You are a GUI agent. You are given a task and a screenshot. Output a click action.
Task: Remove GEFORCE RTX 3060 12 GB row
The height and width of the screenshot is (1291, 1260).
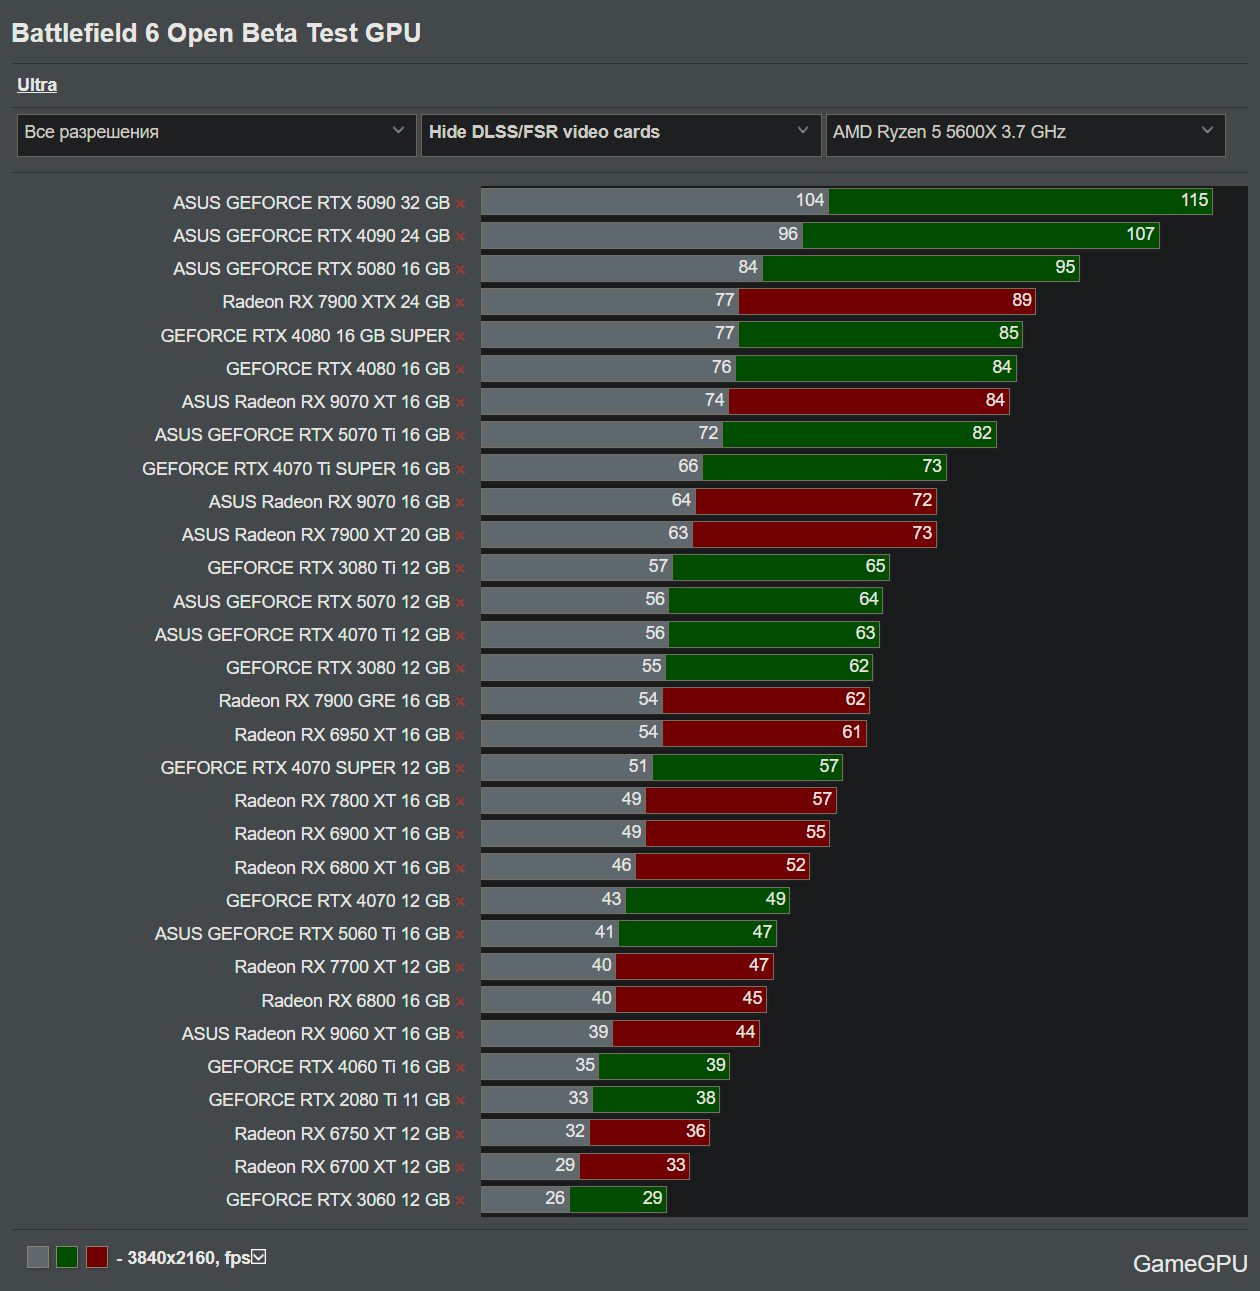pyautogui.click(x=461, y=1201)
